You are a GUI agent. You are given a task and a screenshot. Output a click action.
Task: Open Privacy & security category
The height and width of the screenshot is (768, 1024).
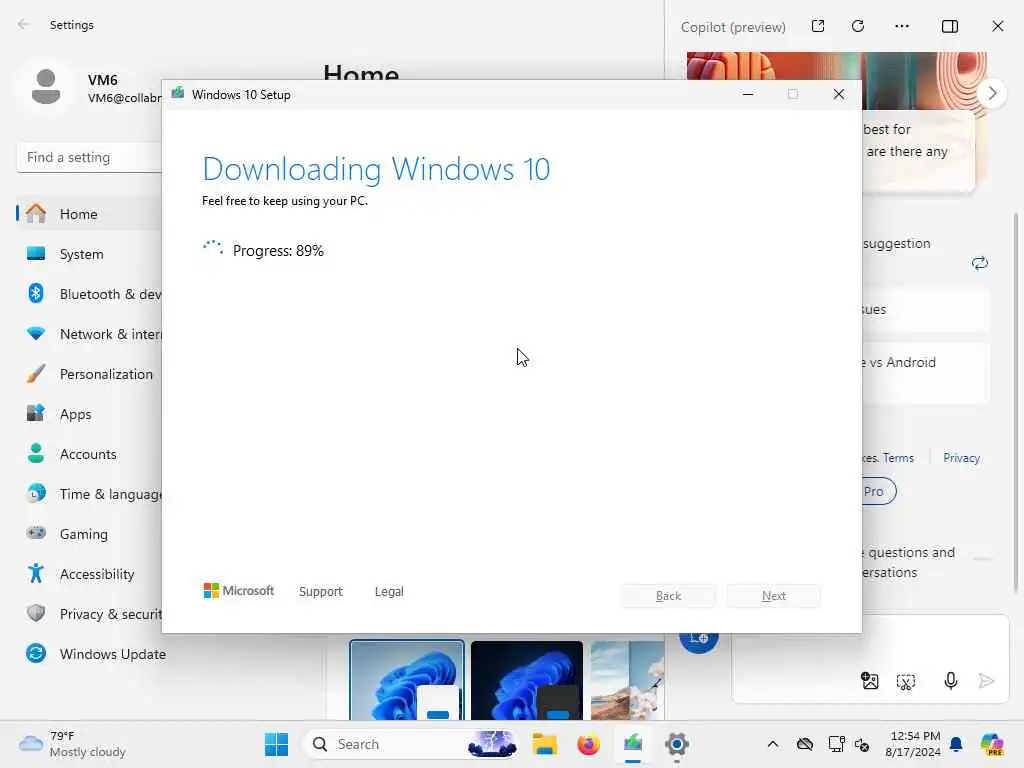89,614
